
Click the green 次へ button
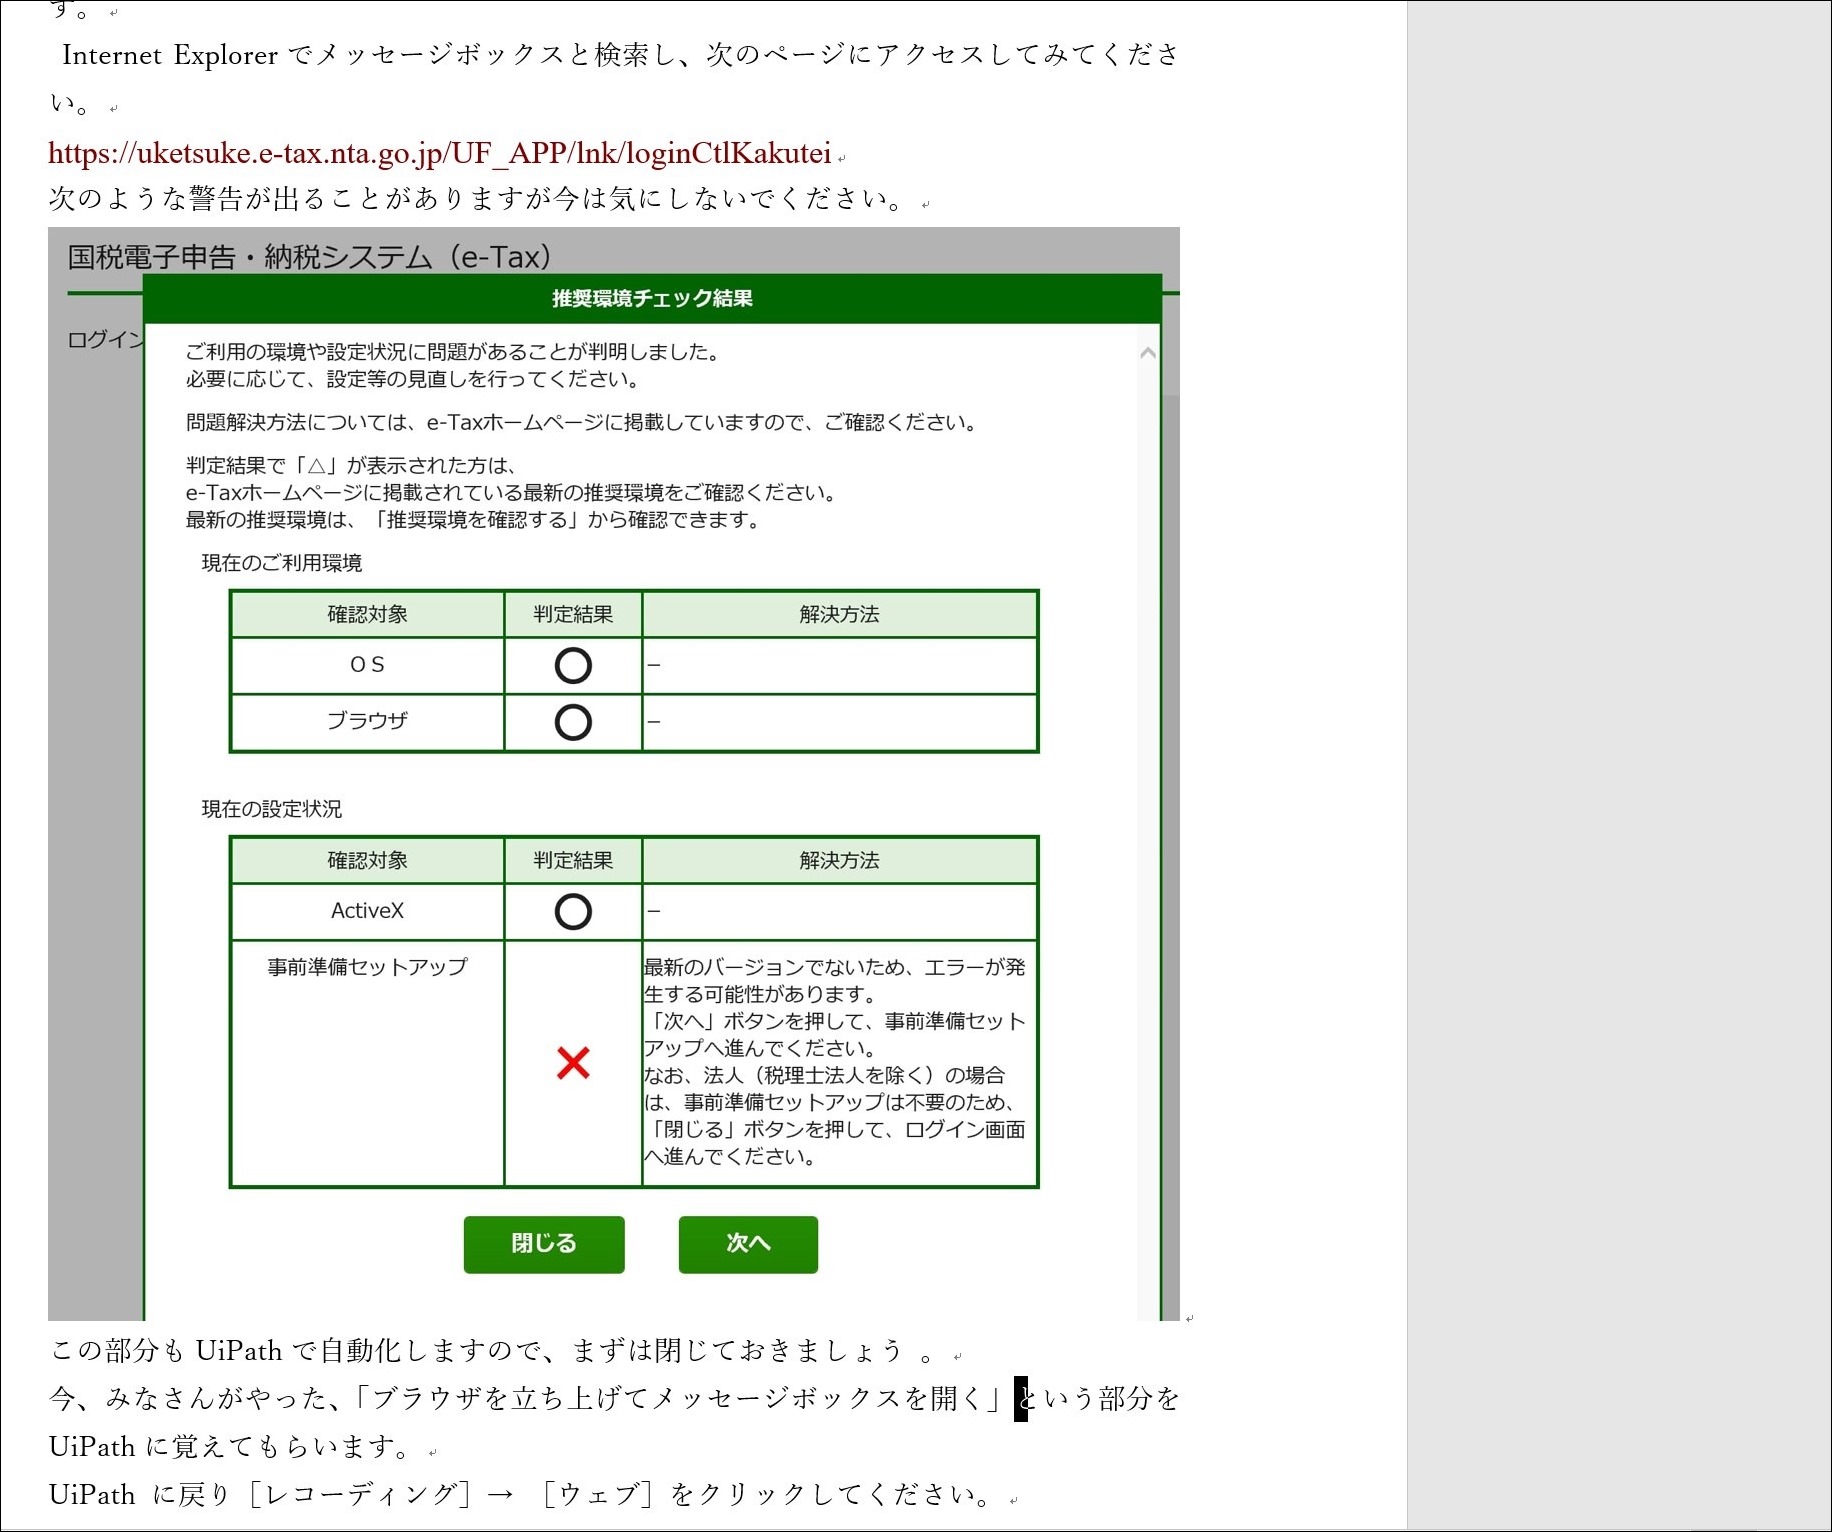[748, 1244]
